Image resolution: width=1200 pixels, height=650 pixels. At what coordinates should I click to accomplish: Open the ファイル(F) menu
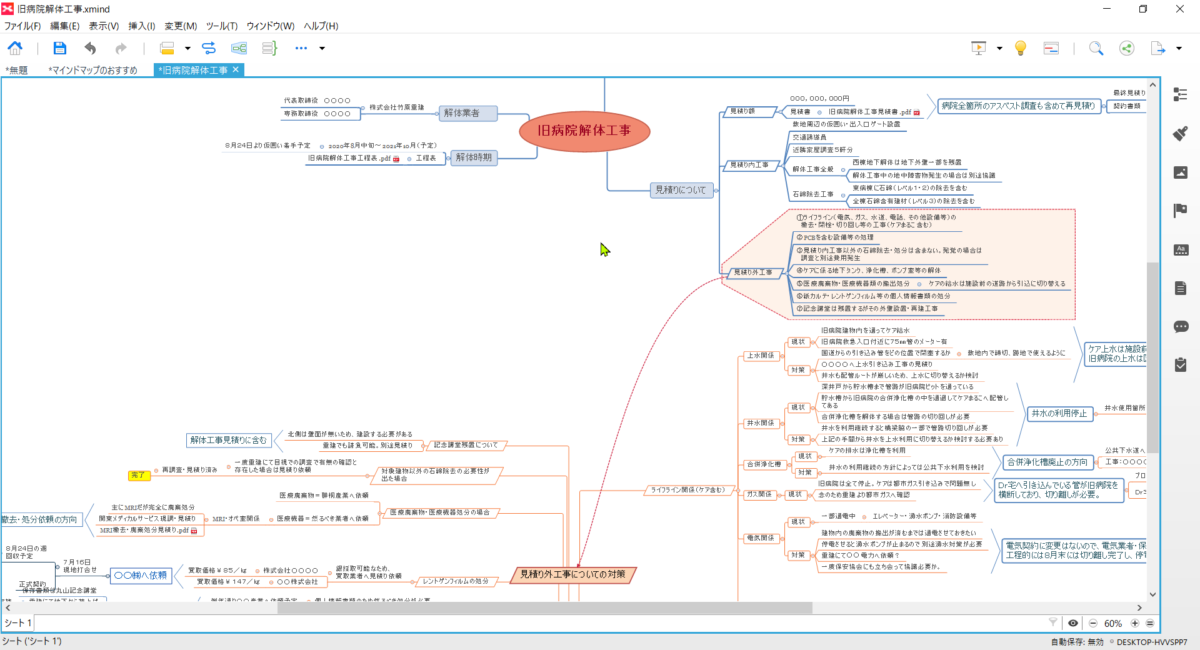(23, 25)
